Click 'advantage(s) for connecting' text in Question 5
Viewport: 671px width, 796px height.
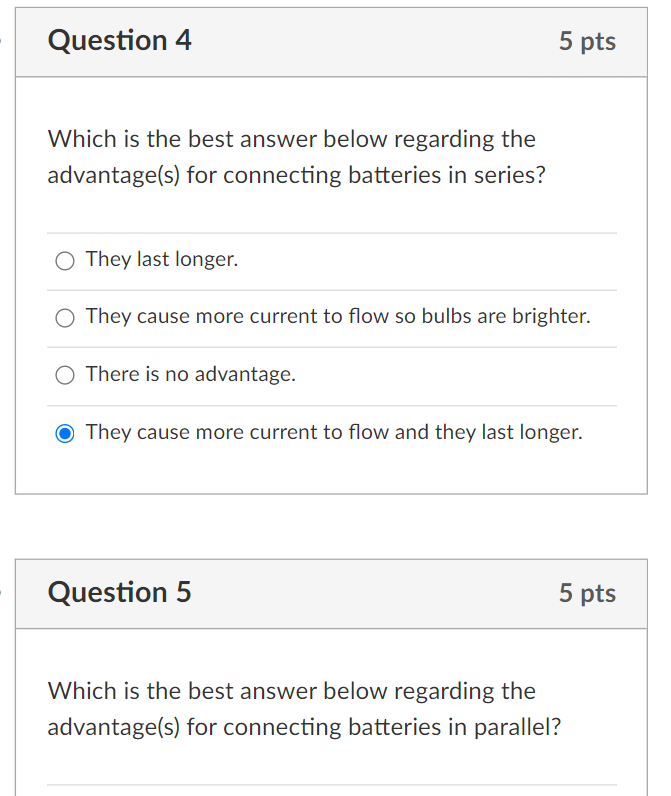click(x=194, y=727)
